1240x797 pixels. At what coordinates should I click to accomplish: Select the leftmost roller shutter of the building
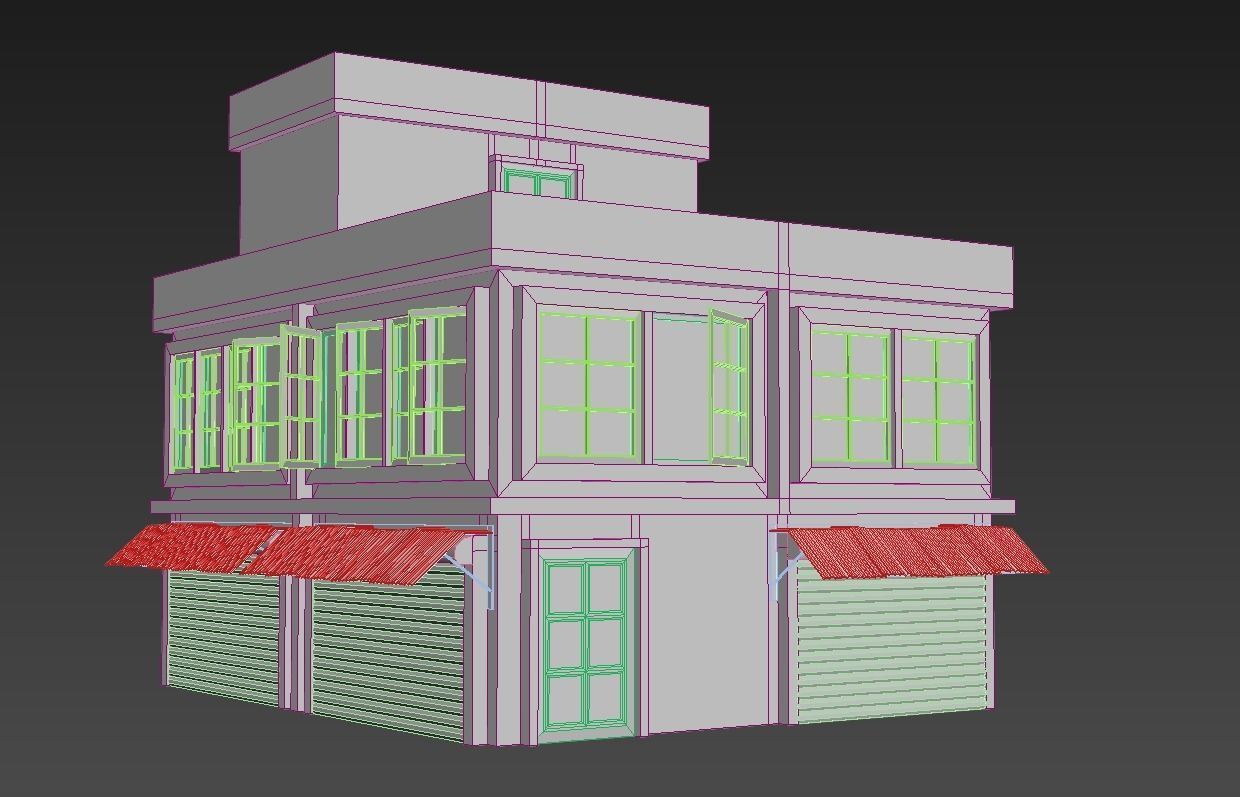(x=223, y=636)
